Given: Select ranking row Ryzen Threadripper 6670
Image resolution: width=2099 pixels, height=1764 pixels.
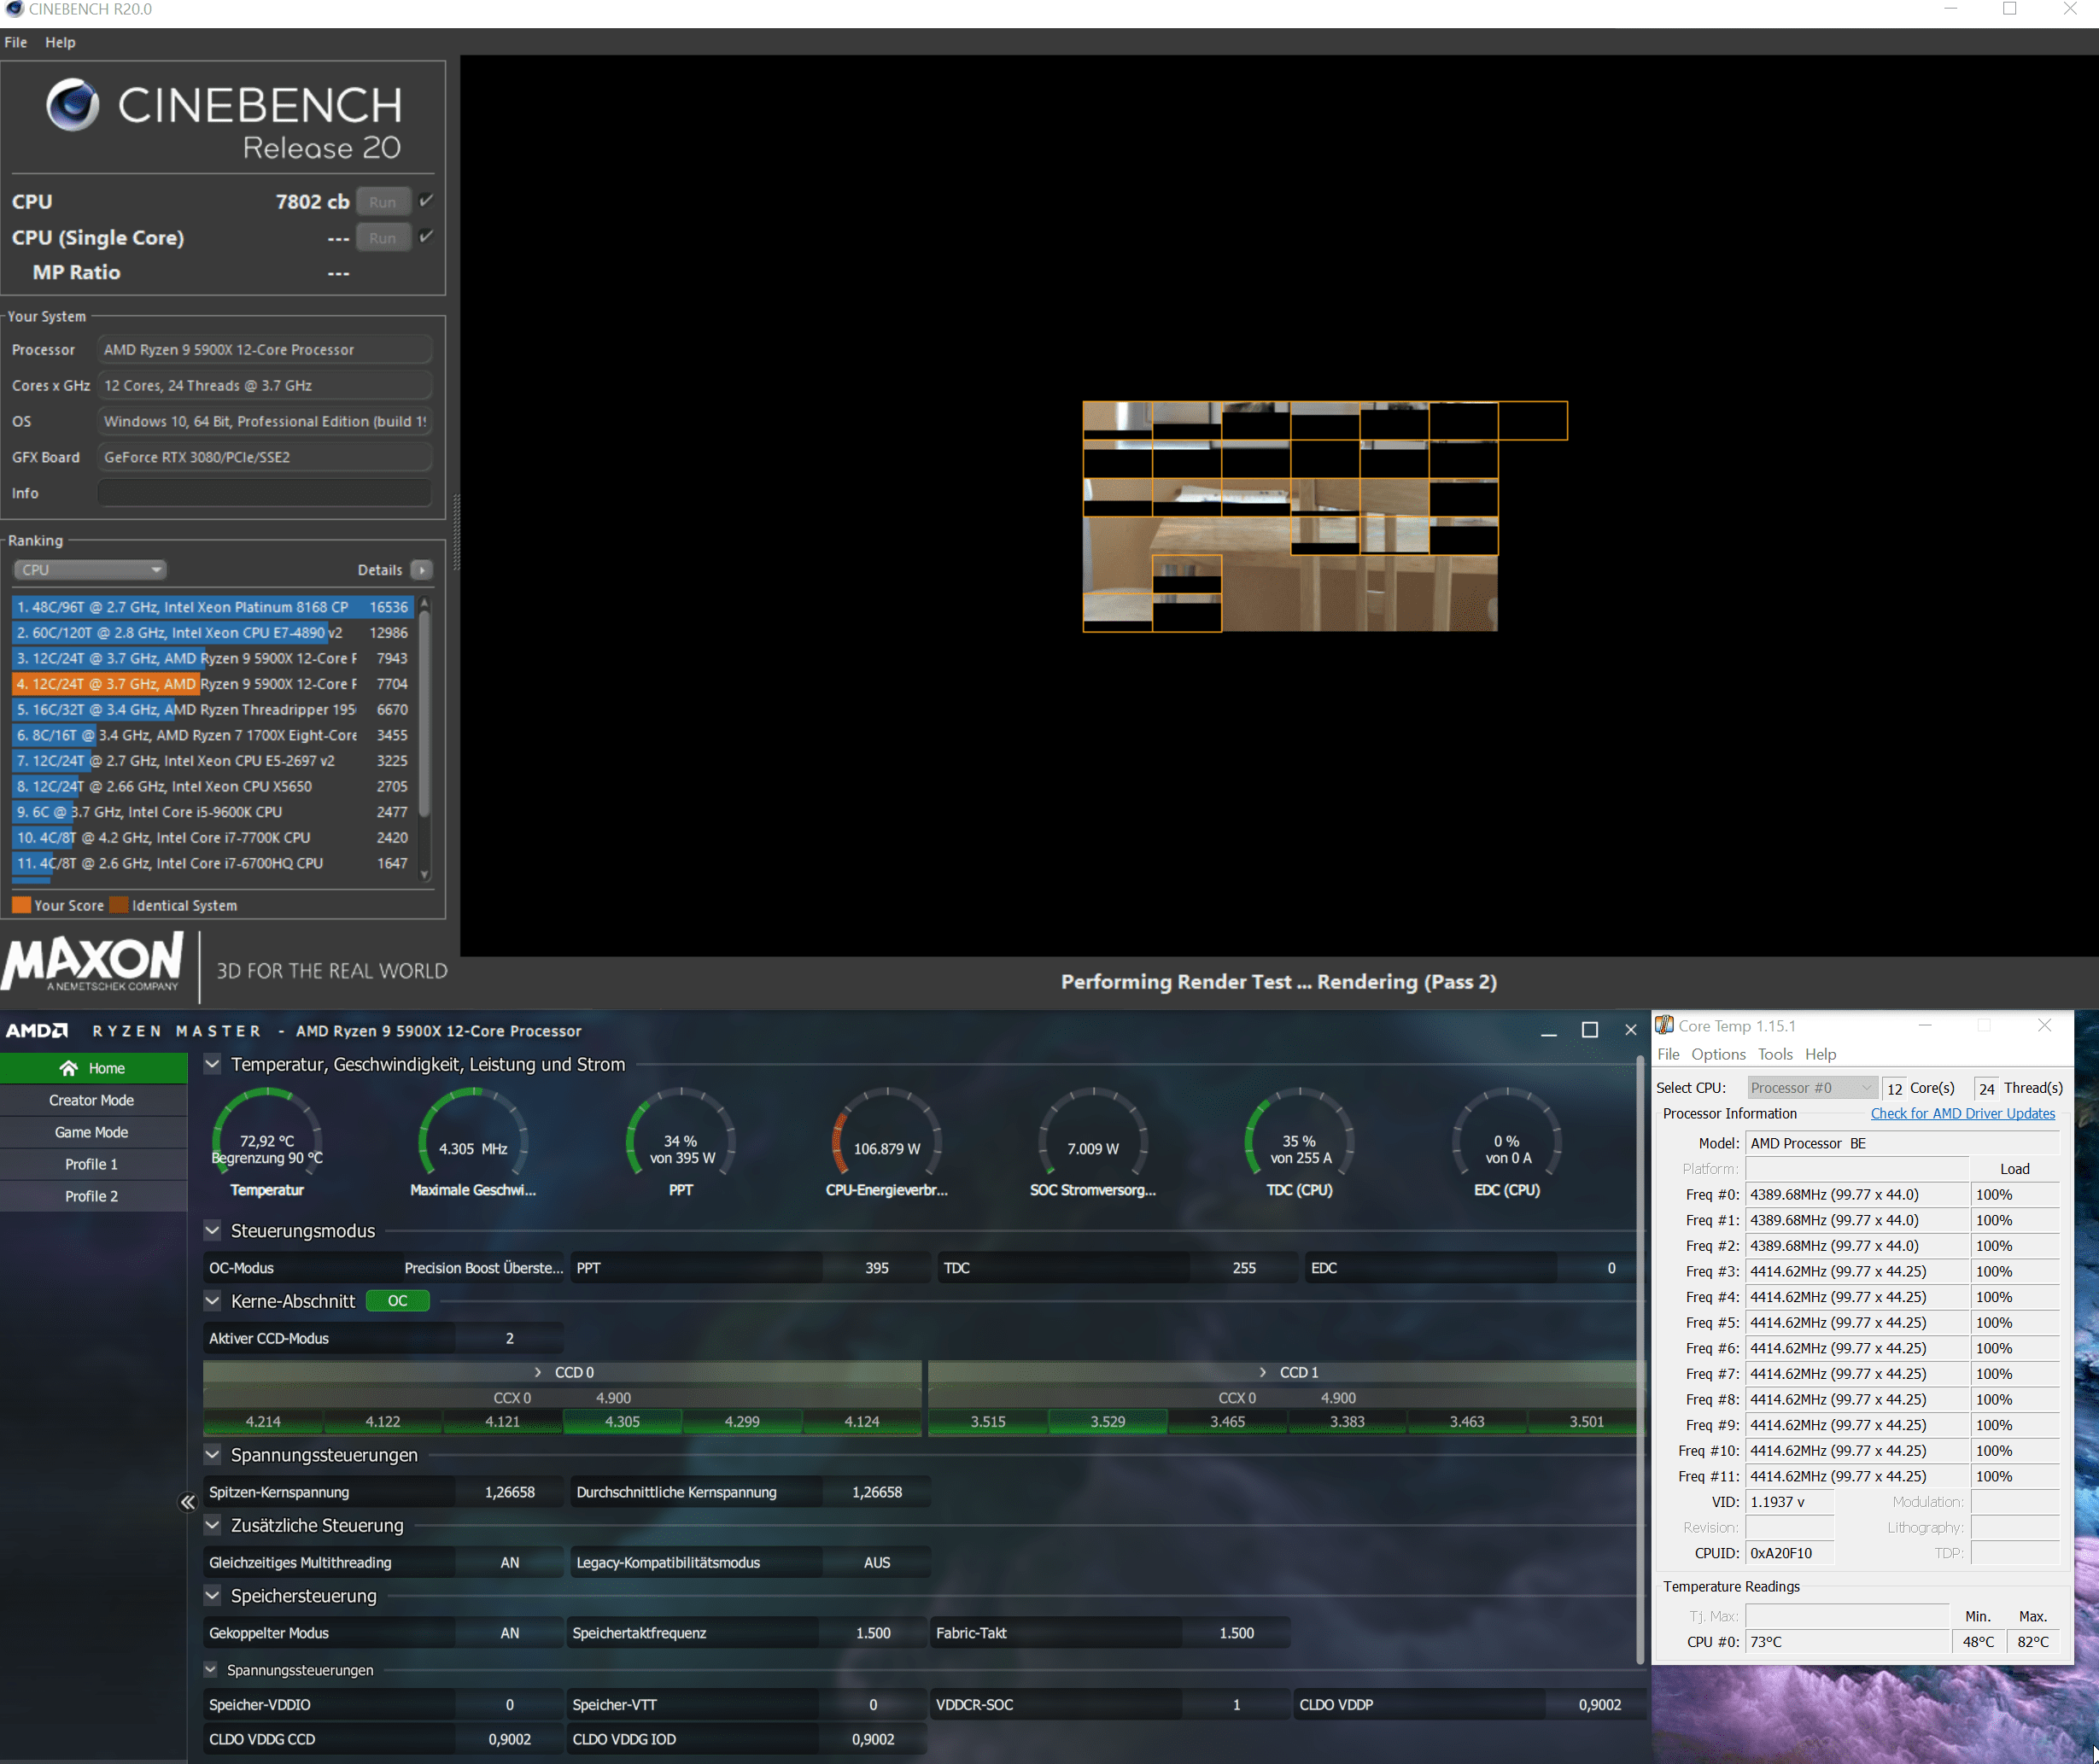Looking at the screenshot, I should point(212,709).
